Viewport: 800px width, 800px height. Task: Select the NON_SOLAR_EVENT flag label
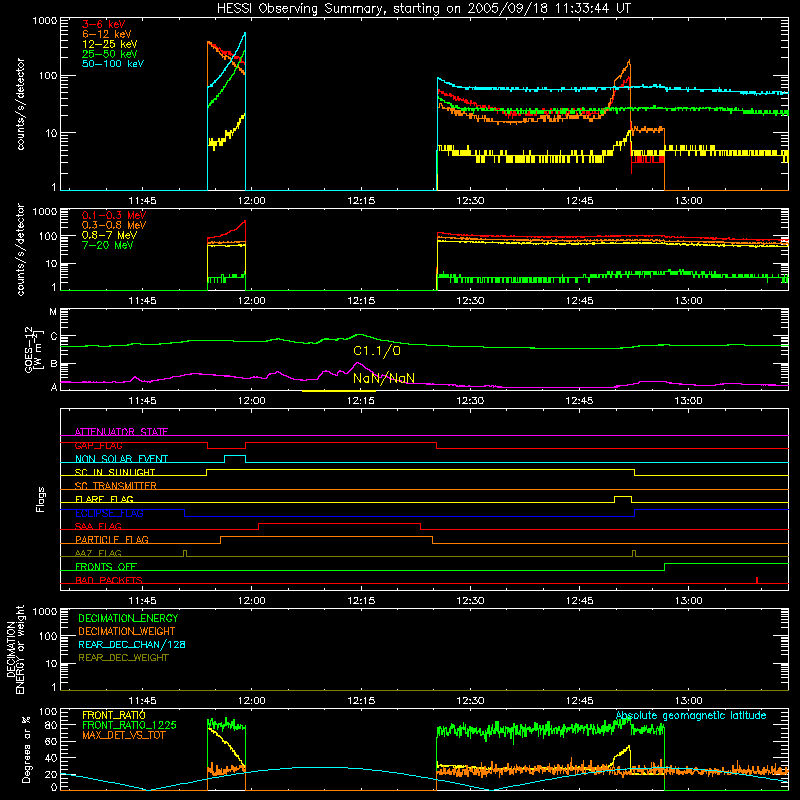point(121,459)
